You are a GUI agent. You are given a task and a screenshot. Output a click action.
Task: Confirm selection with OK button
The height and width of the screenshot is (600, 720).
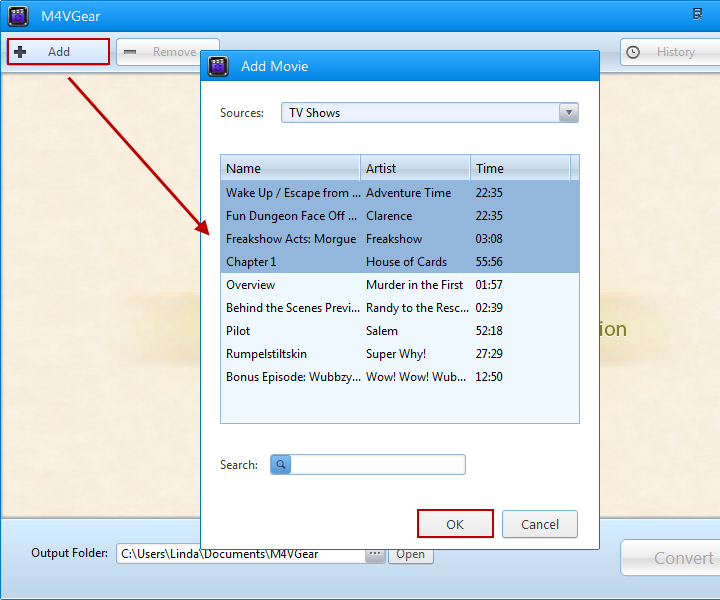coord(455,524)
